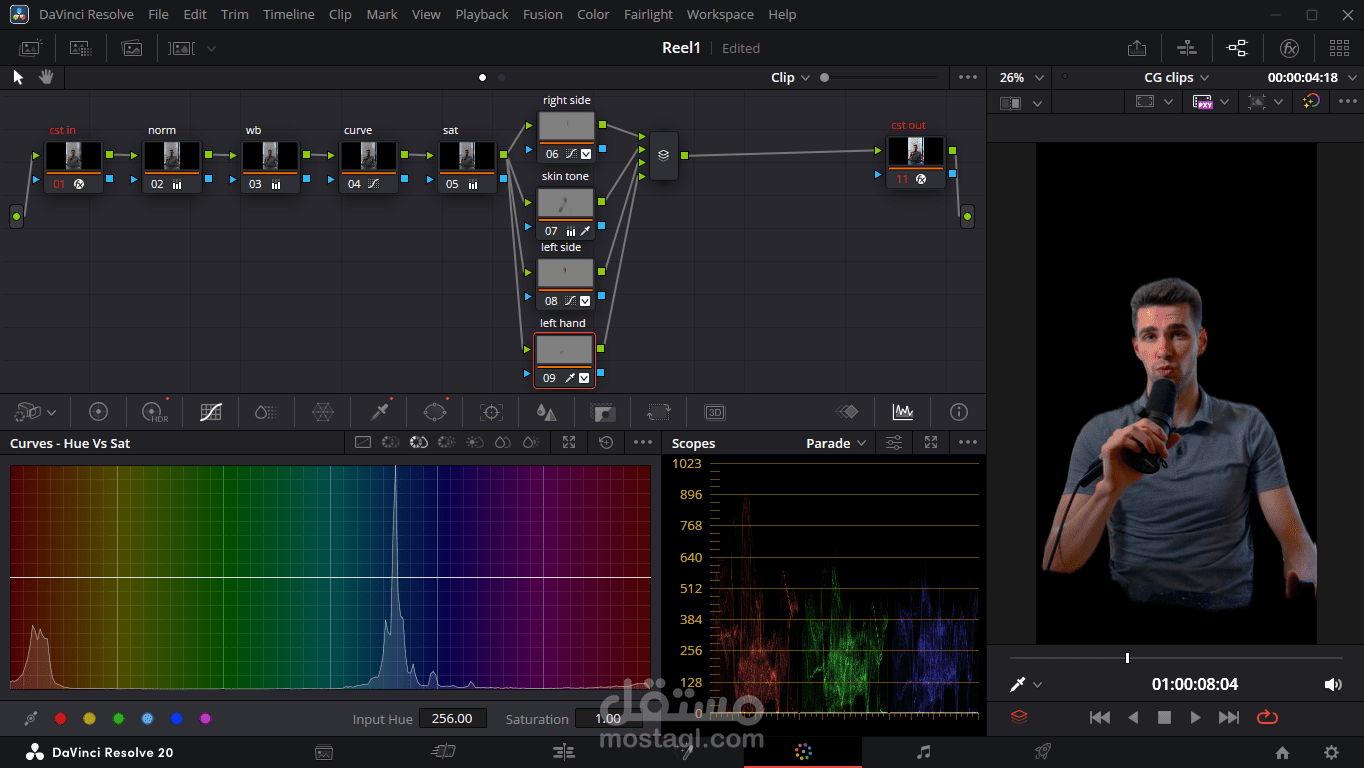Open the Lightbox grid icon
This screenshot has width=1364, height=768.
tap(1339, 48)
